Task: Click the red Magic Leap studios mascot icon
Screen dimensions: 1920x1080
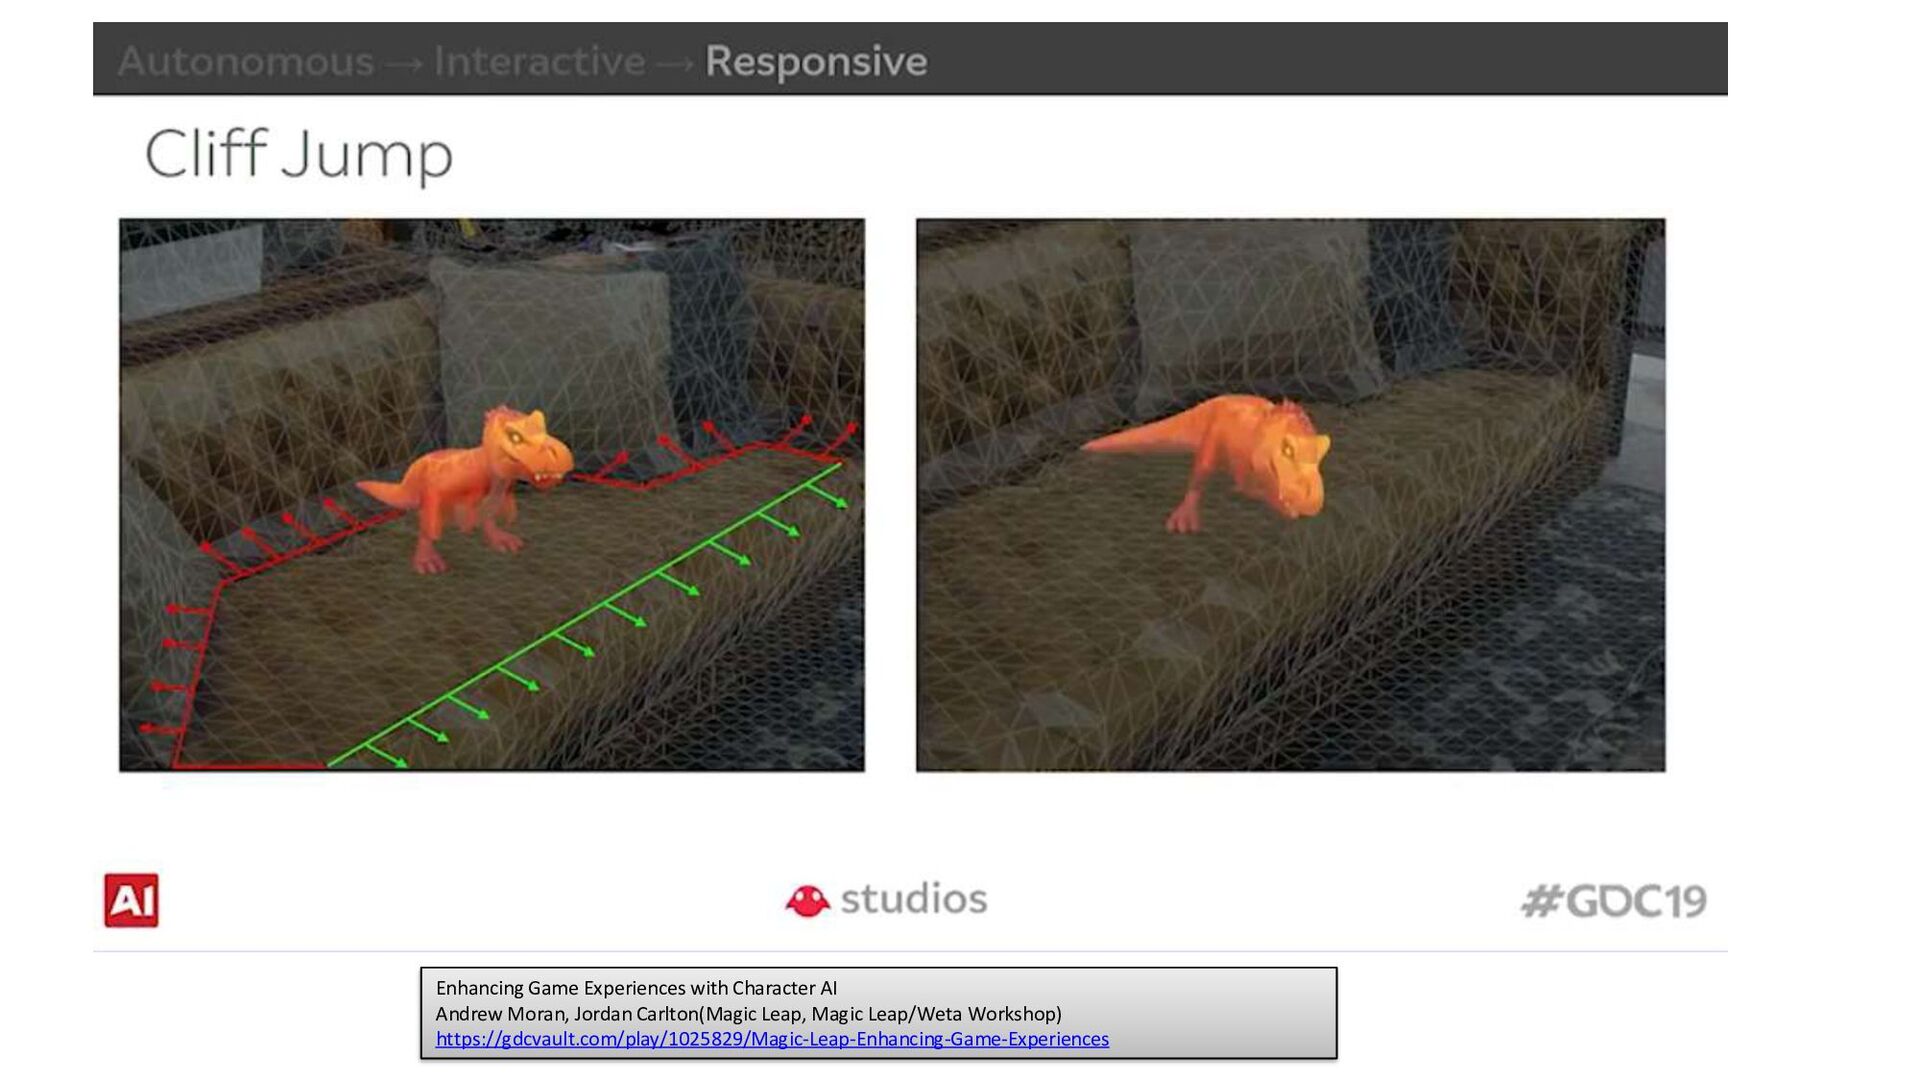Action: (807, 900)
